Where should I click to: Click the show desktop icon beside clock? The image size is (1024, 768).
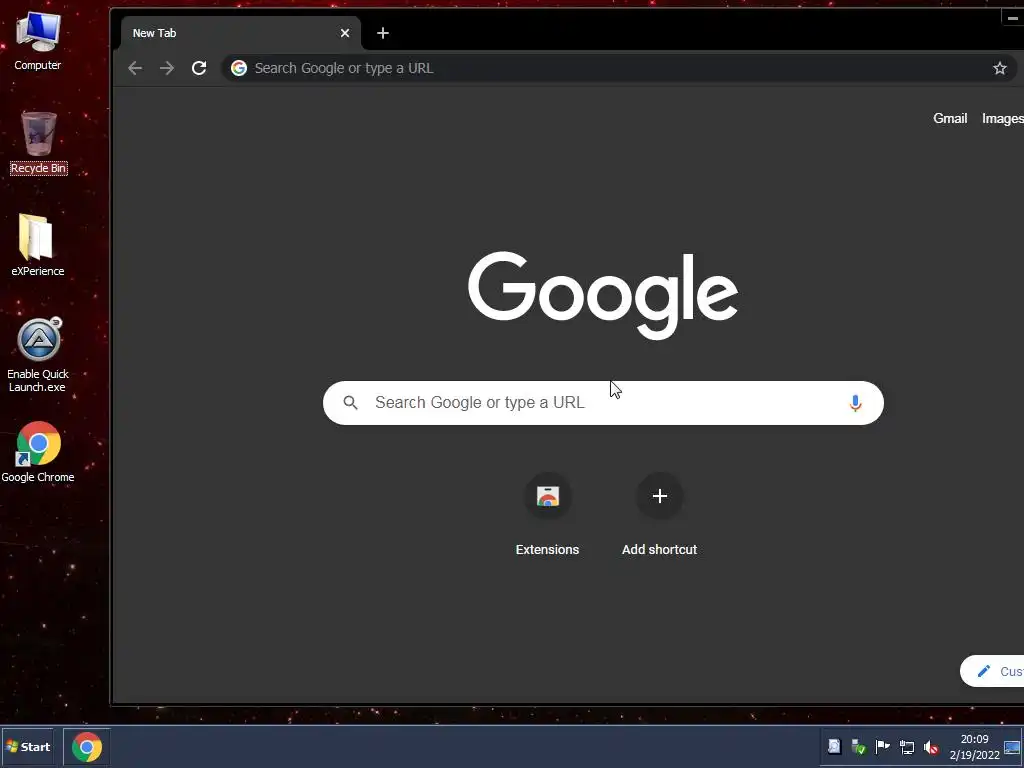pyautogui.click(x=1012, y=747)
